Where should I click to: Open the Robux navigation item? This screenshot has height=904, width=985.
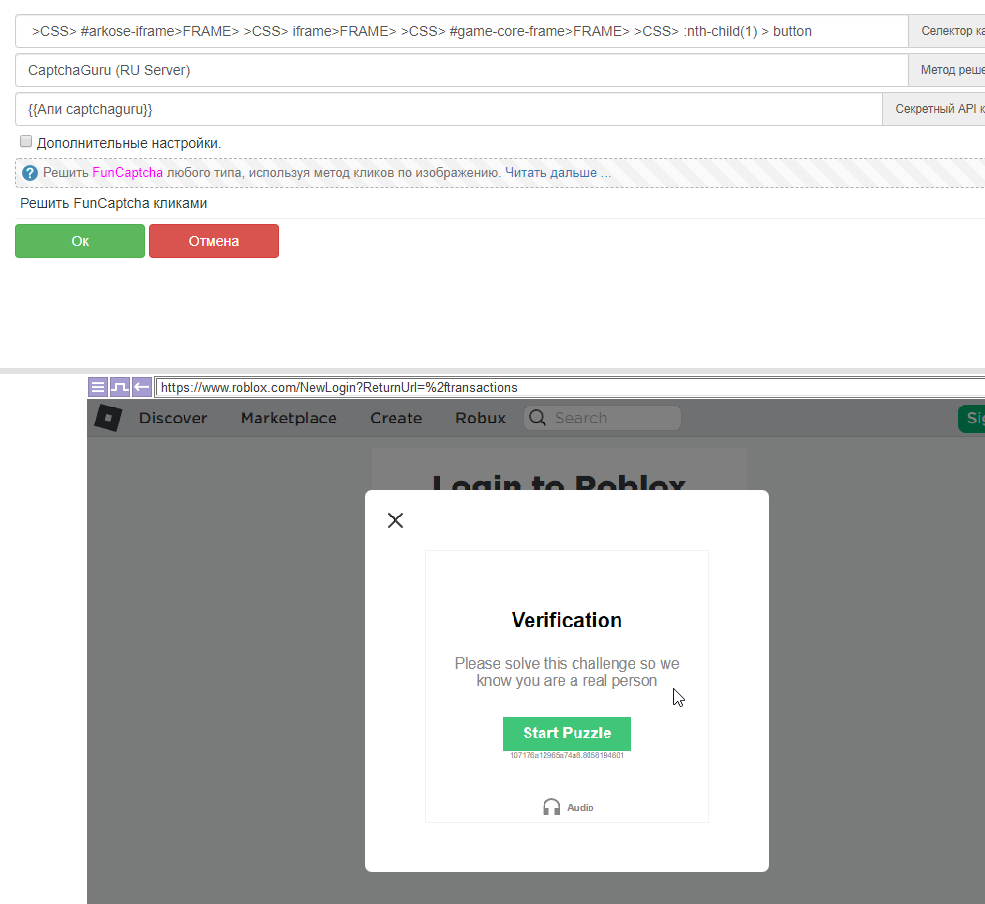480,418
